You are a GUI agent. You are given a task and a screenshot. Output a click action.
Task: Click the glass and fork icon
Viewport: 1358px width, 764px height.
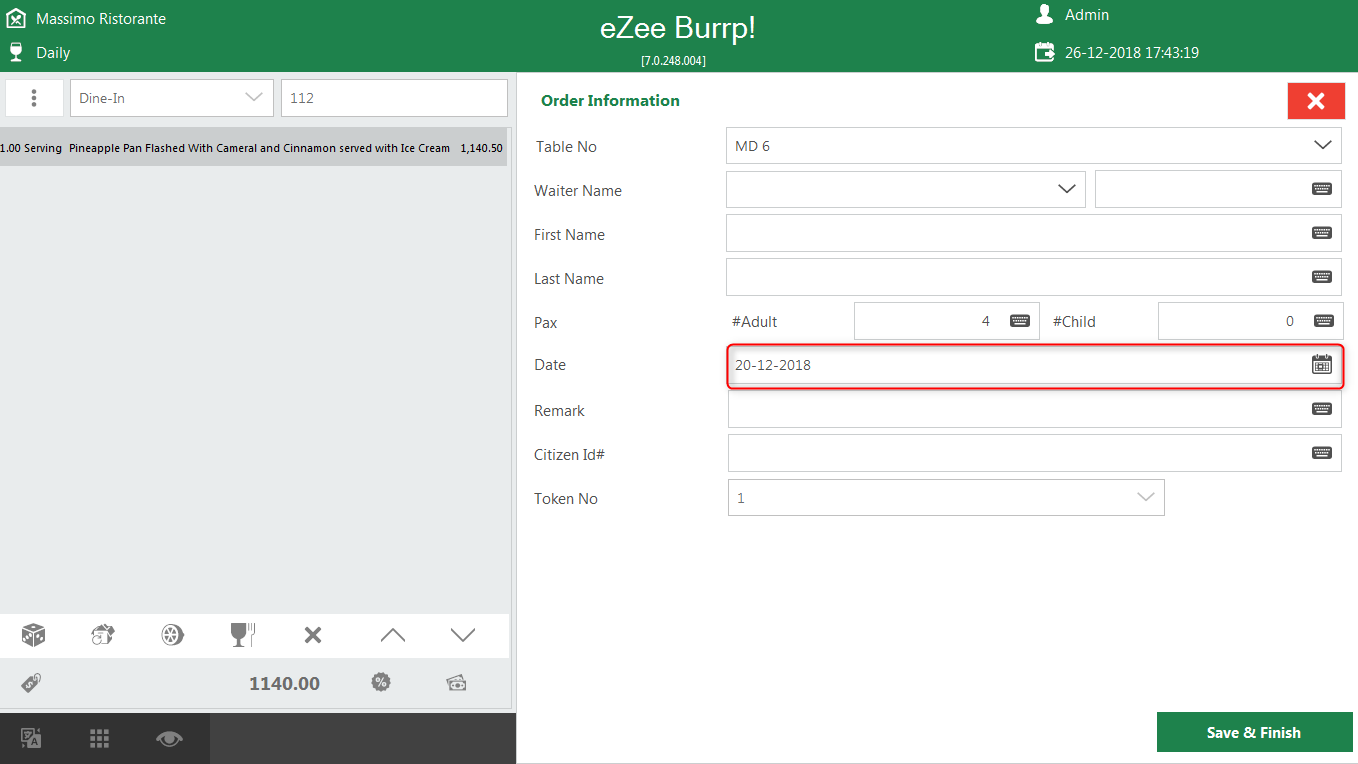243,635
